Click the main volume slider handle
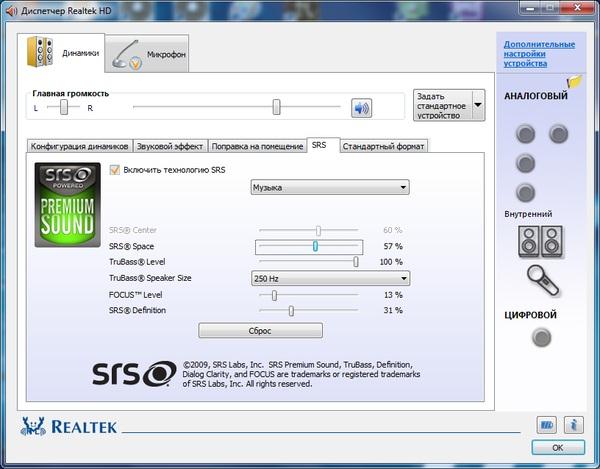 (276, 107)
